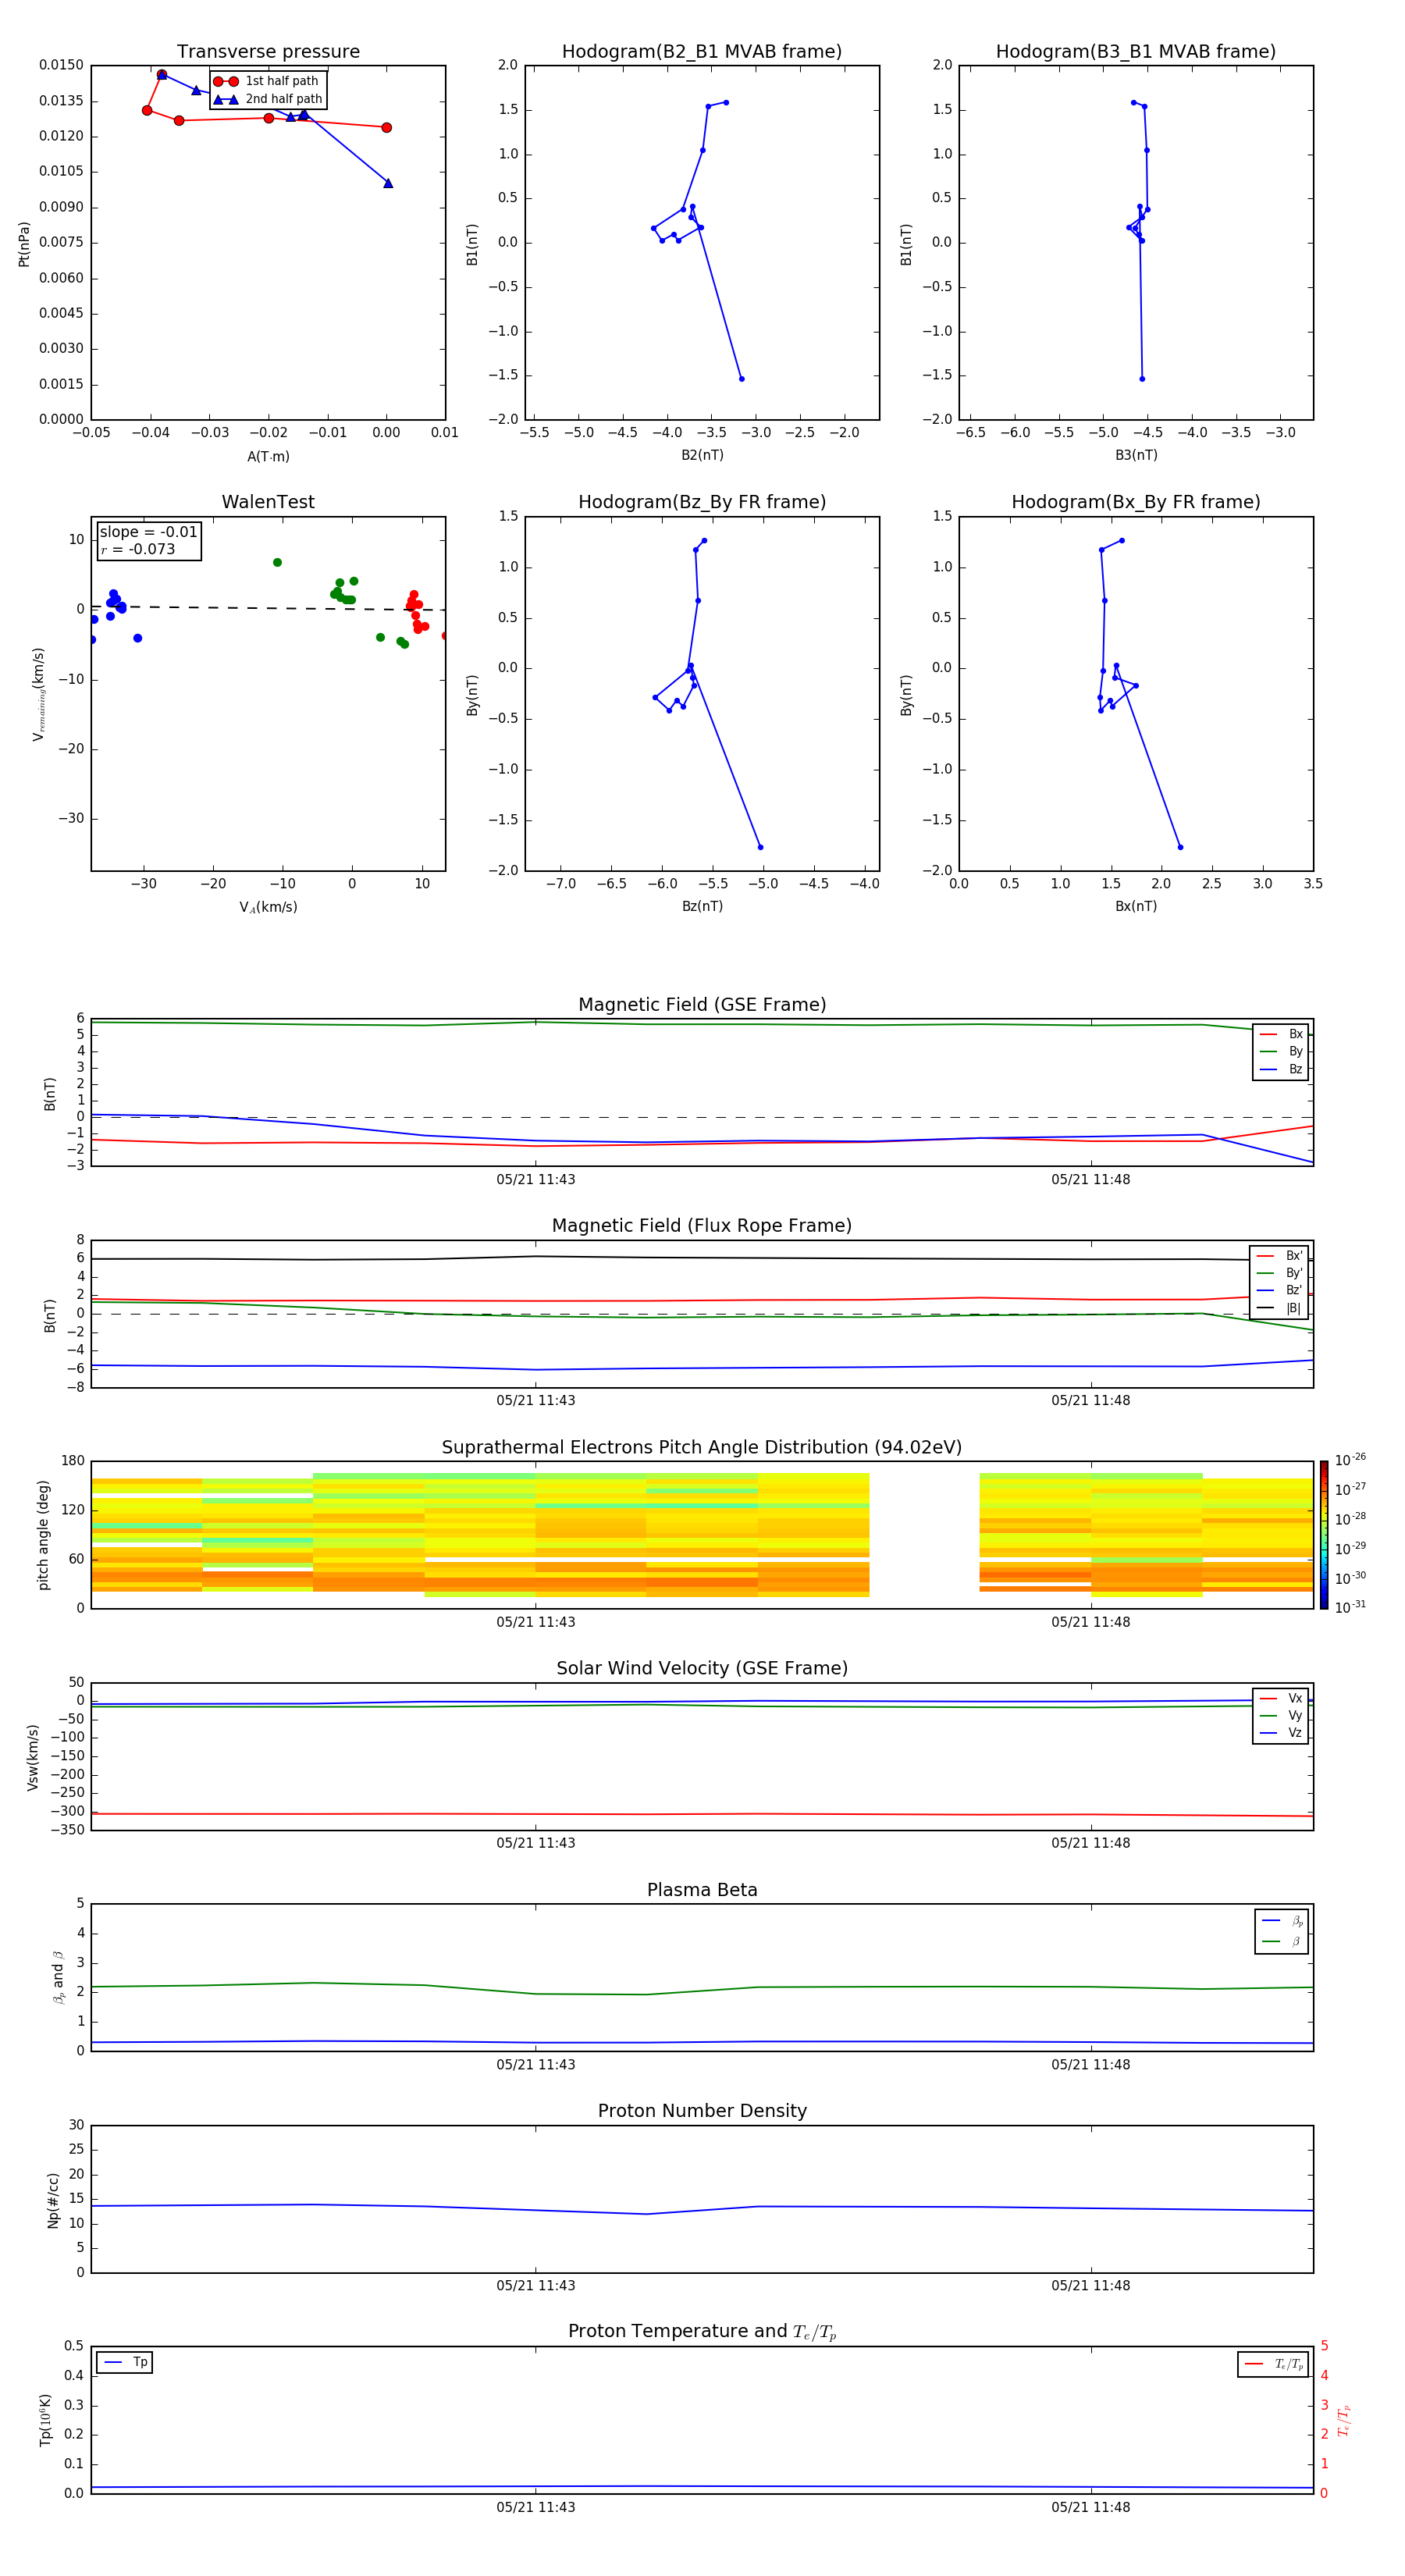This screenshot has height=2576, width=1405.
Task: Click the red Te/Tp right-axis label
Action: [1344, 2421]
